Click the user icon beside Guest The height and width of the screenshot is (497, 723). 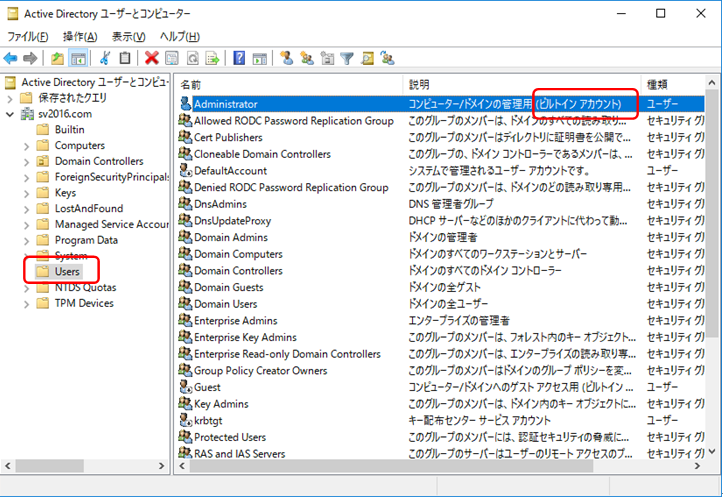185,387
